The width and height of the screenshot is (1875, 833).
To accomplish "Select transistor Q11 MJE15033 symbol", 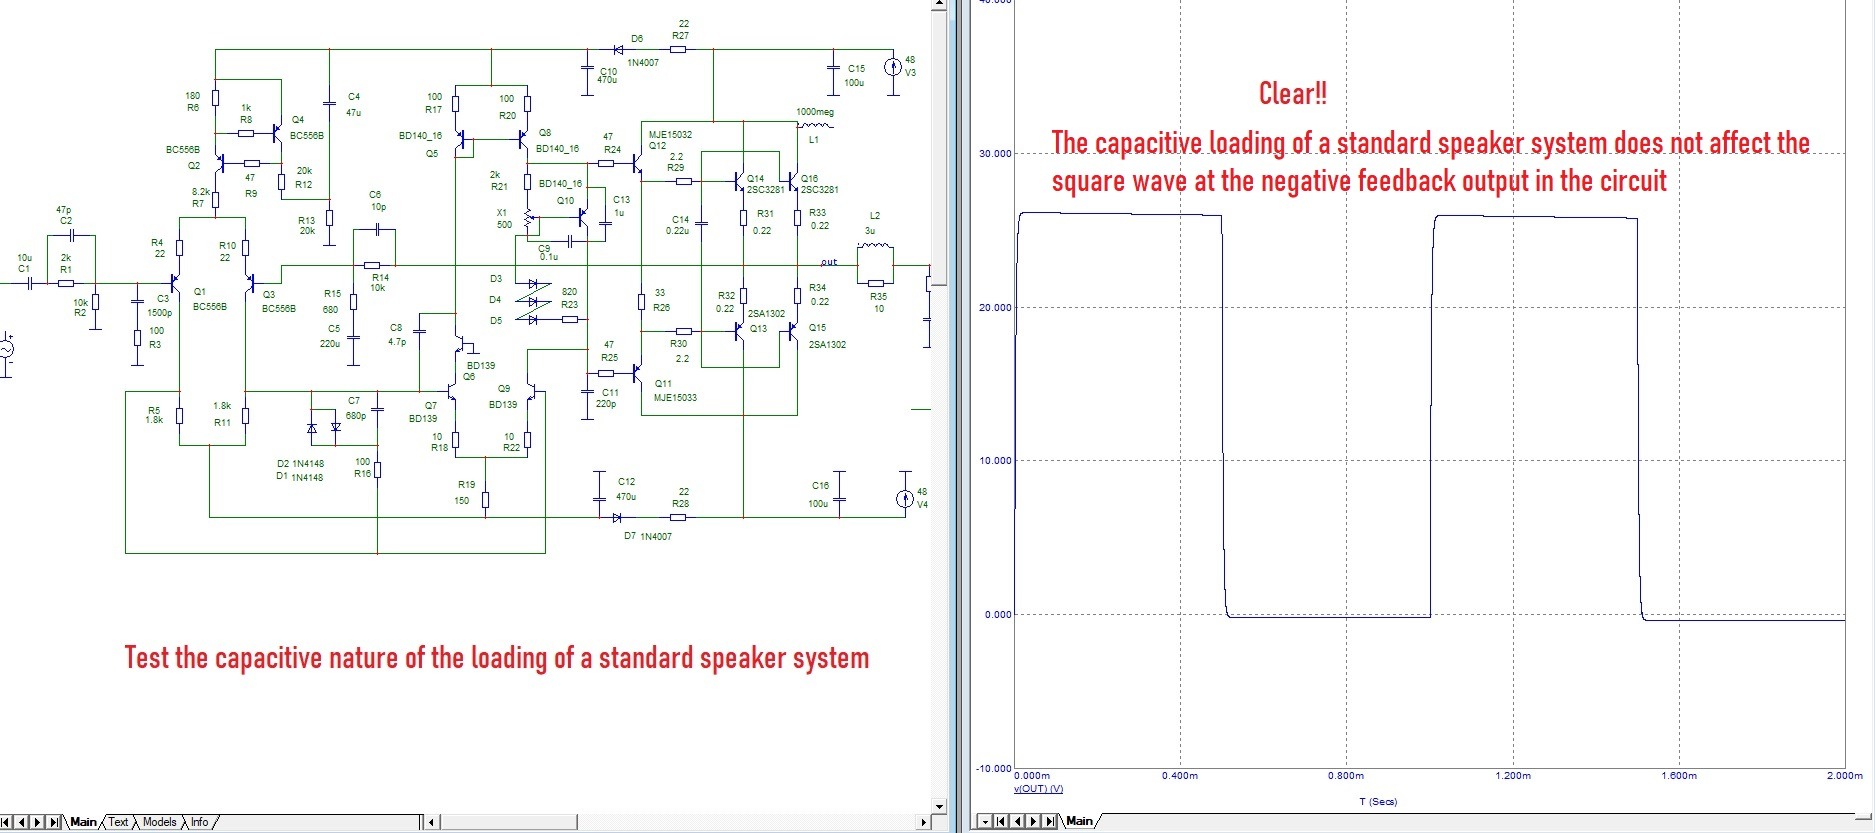I will point(636,373).
